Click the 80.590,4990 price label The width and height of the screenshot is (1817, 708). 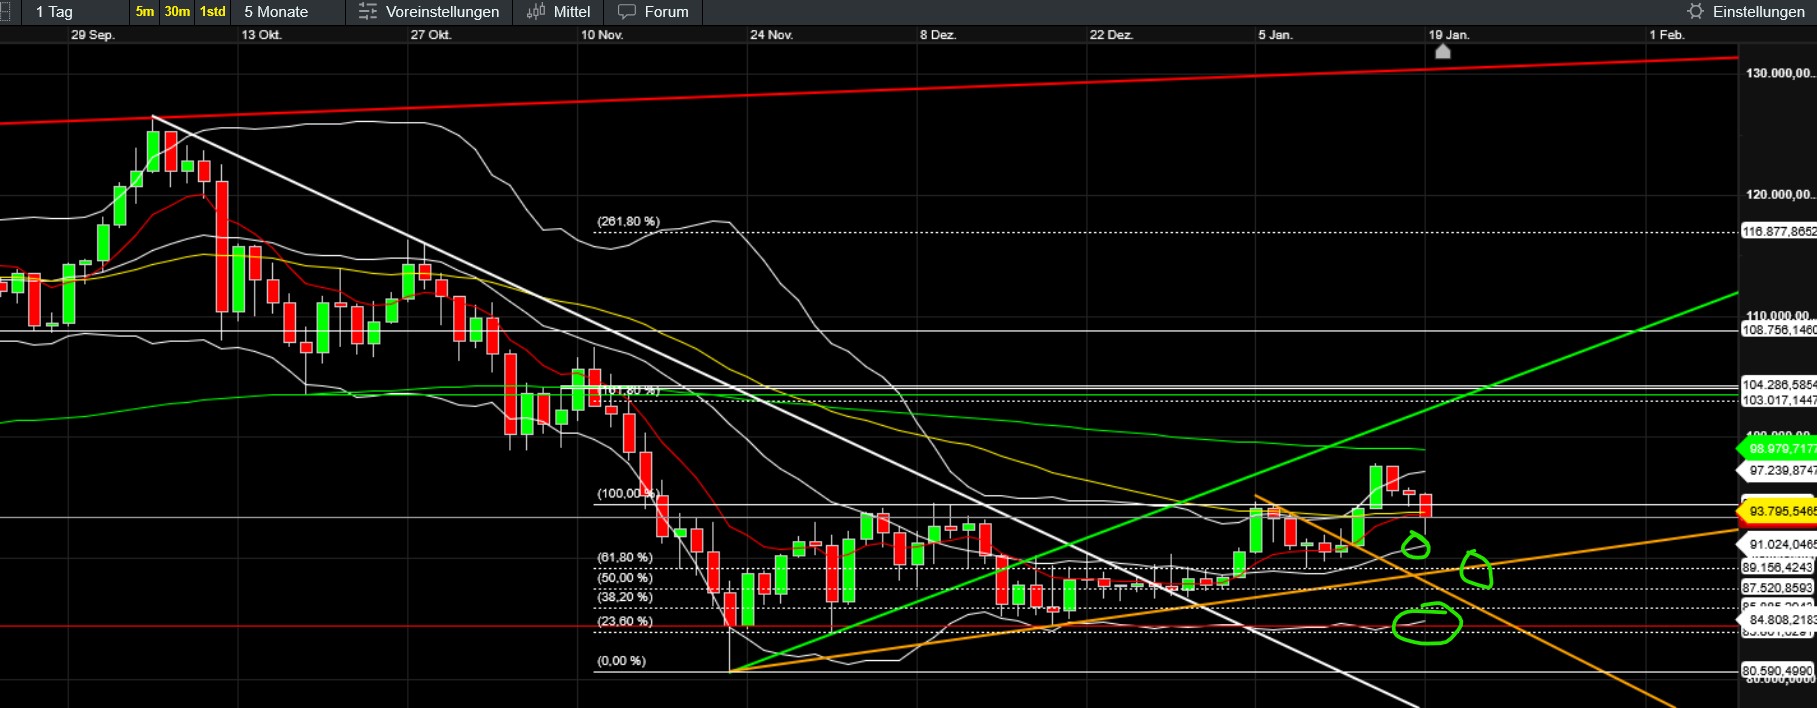[1778, 671]
